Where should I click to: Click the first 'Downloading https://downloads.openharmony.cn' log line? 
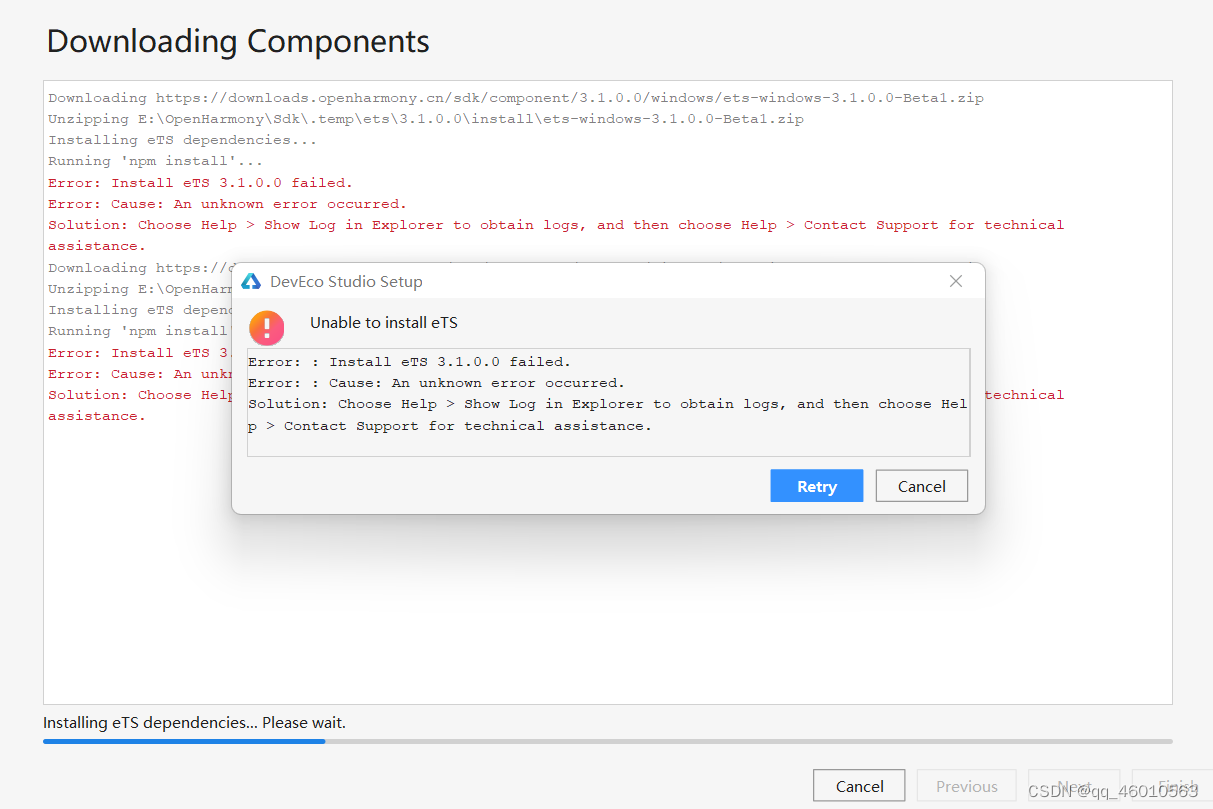coord(516,98)
